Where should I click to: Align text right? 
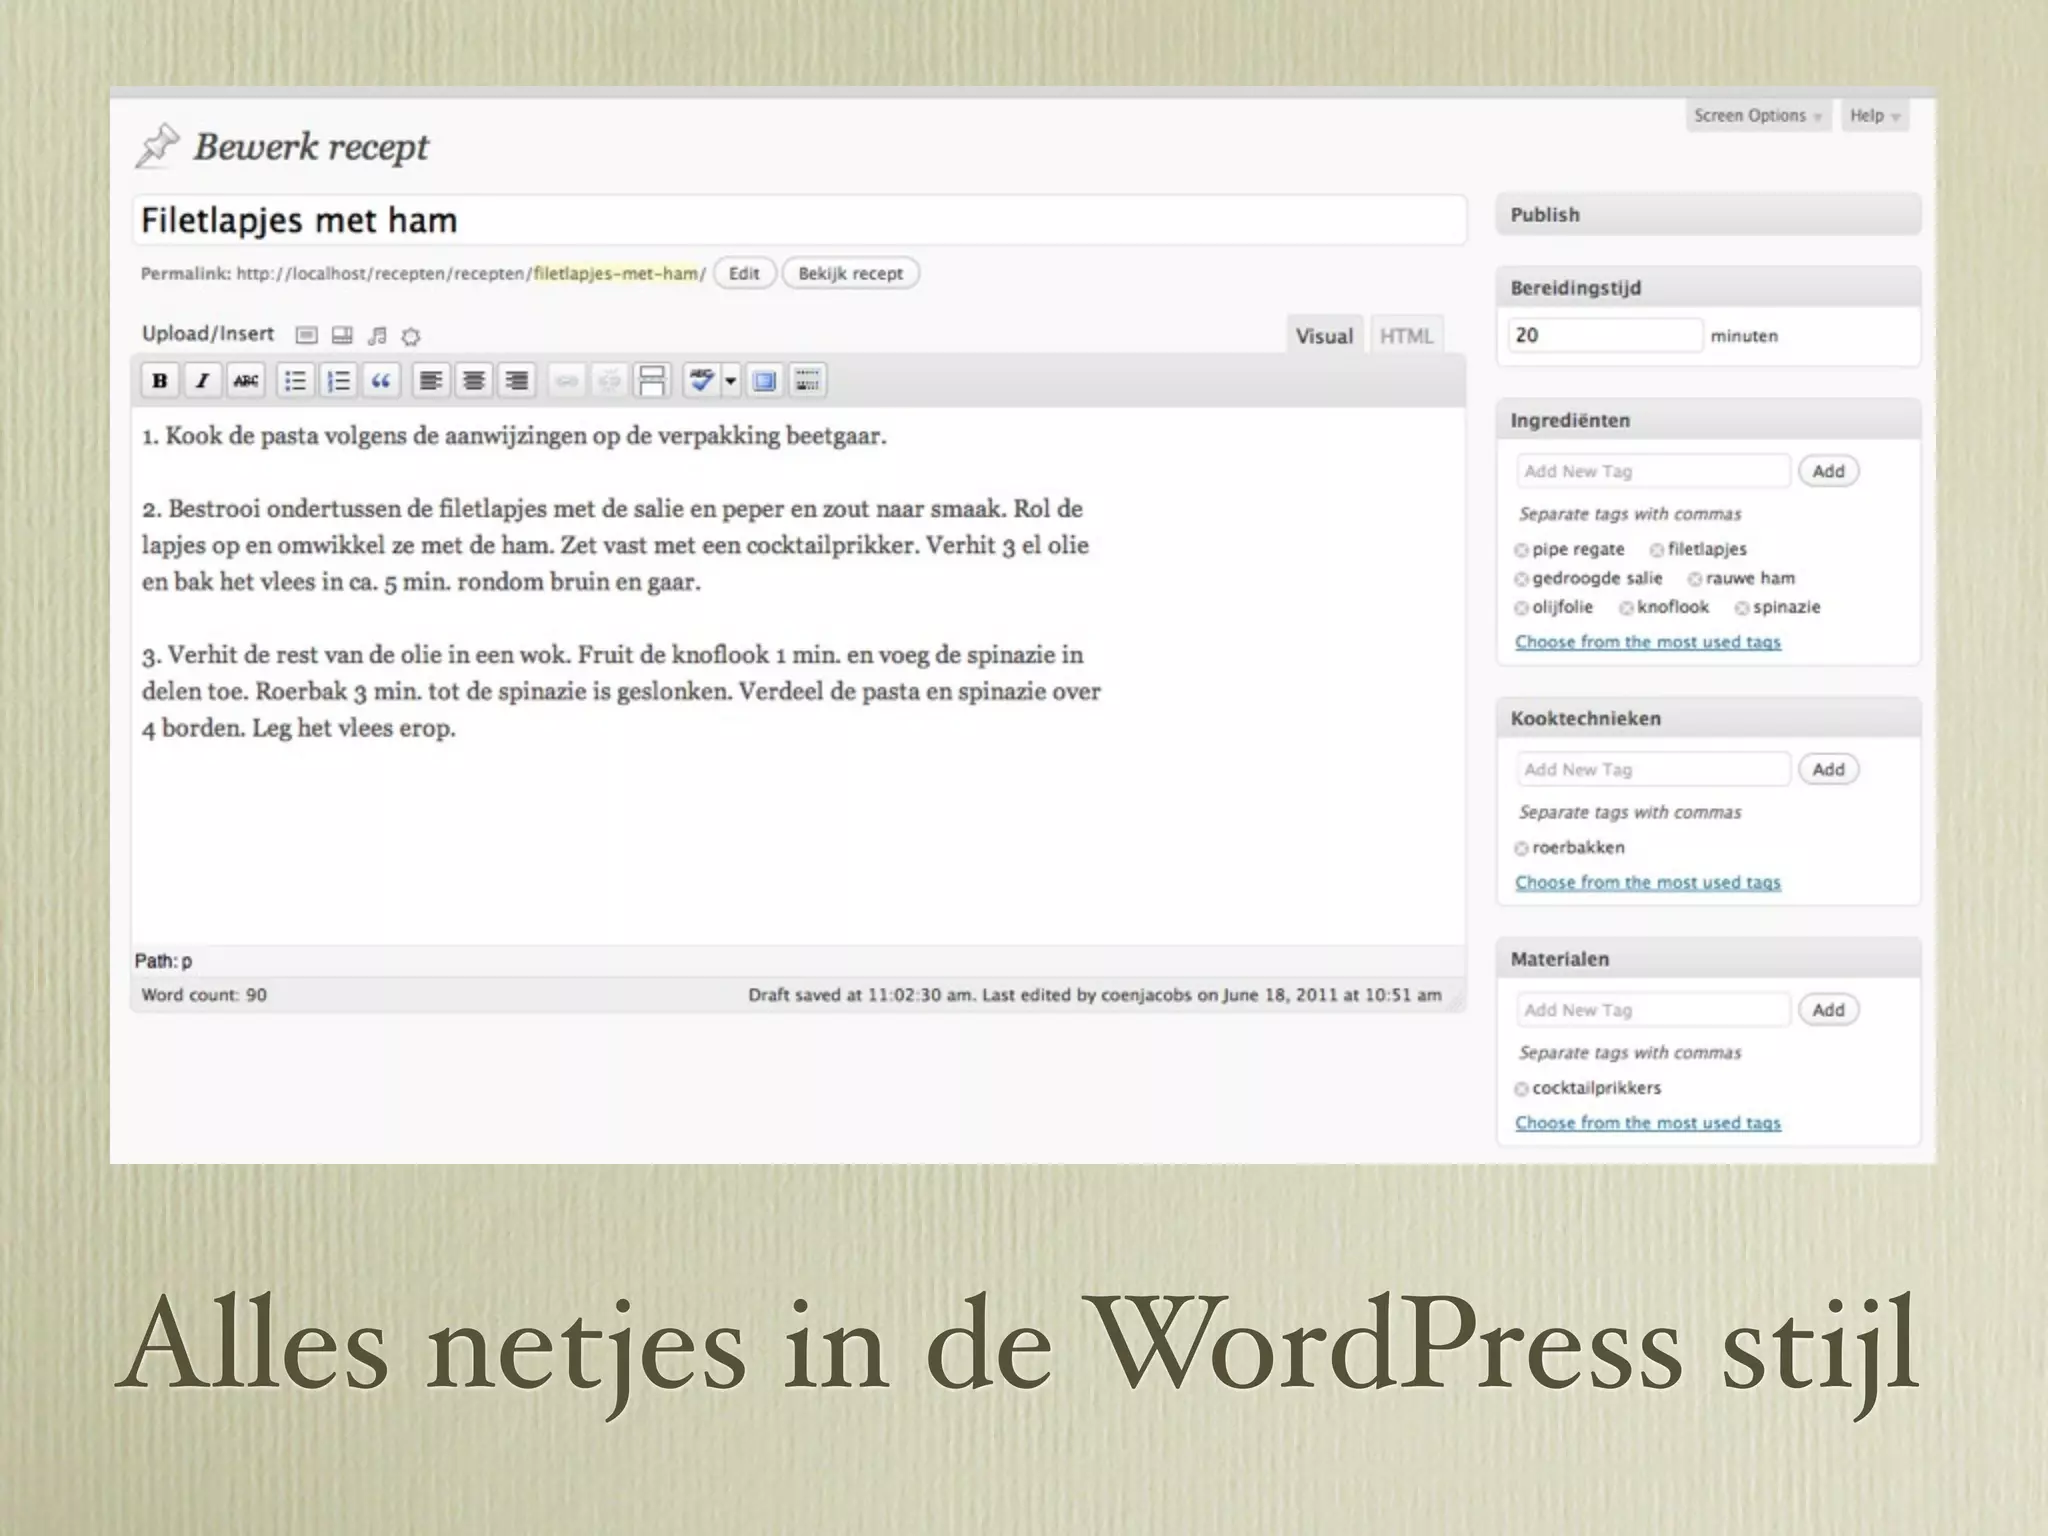point(517,381)
